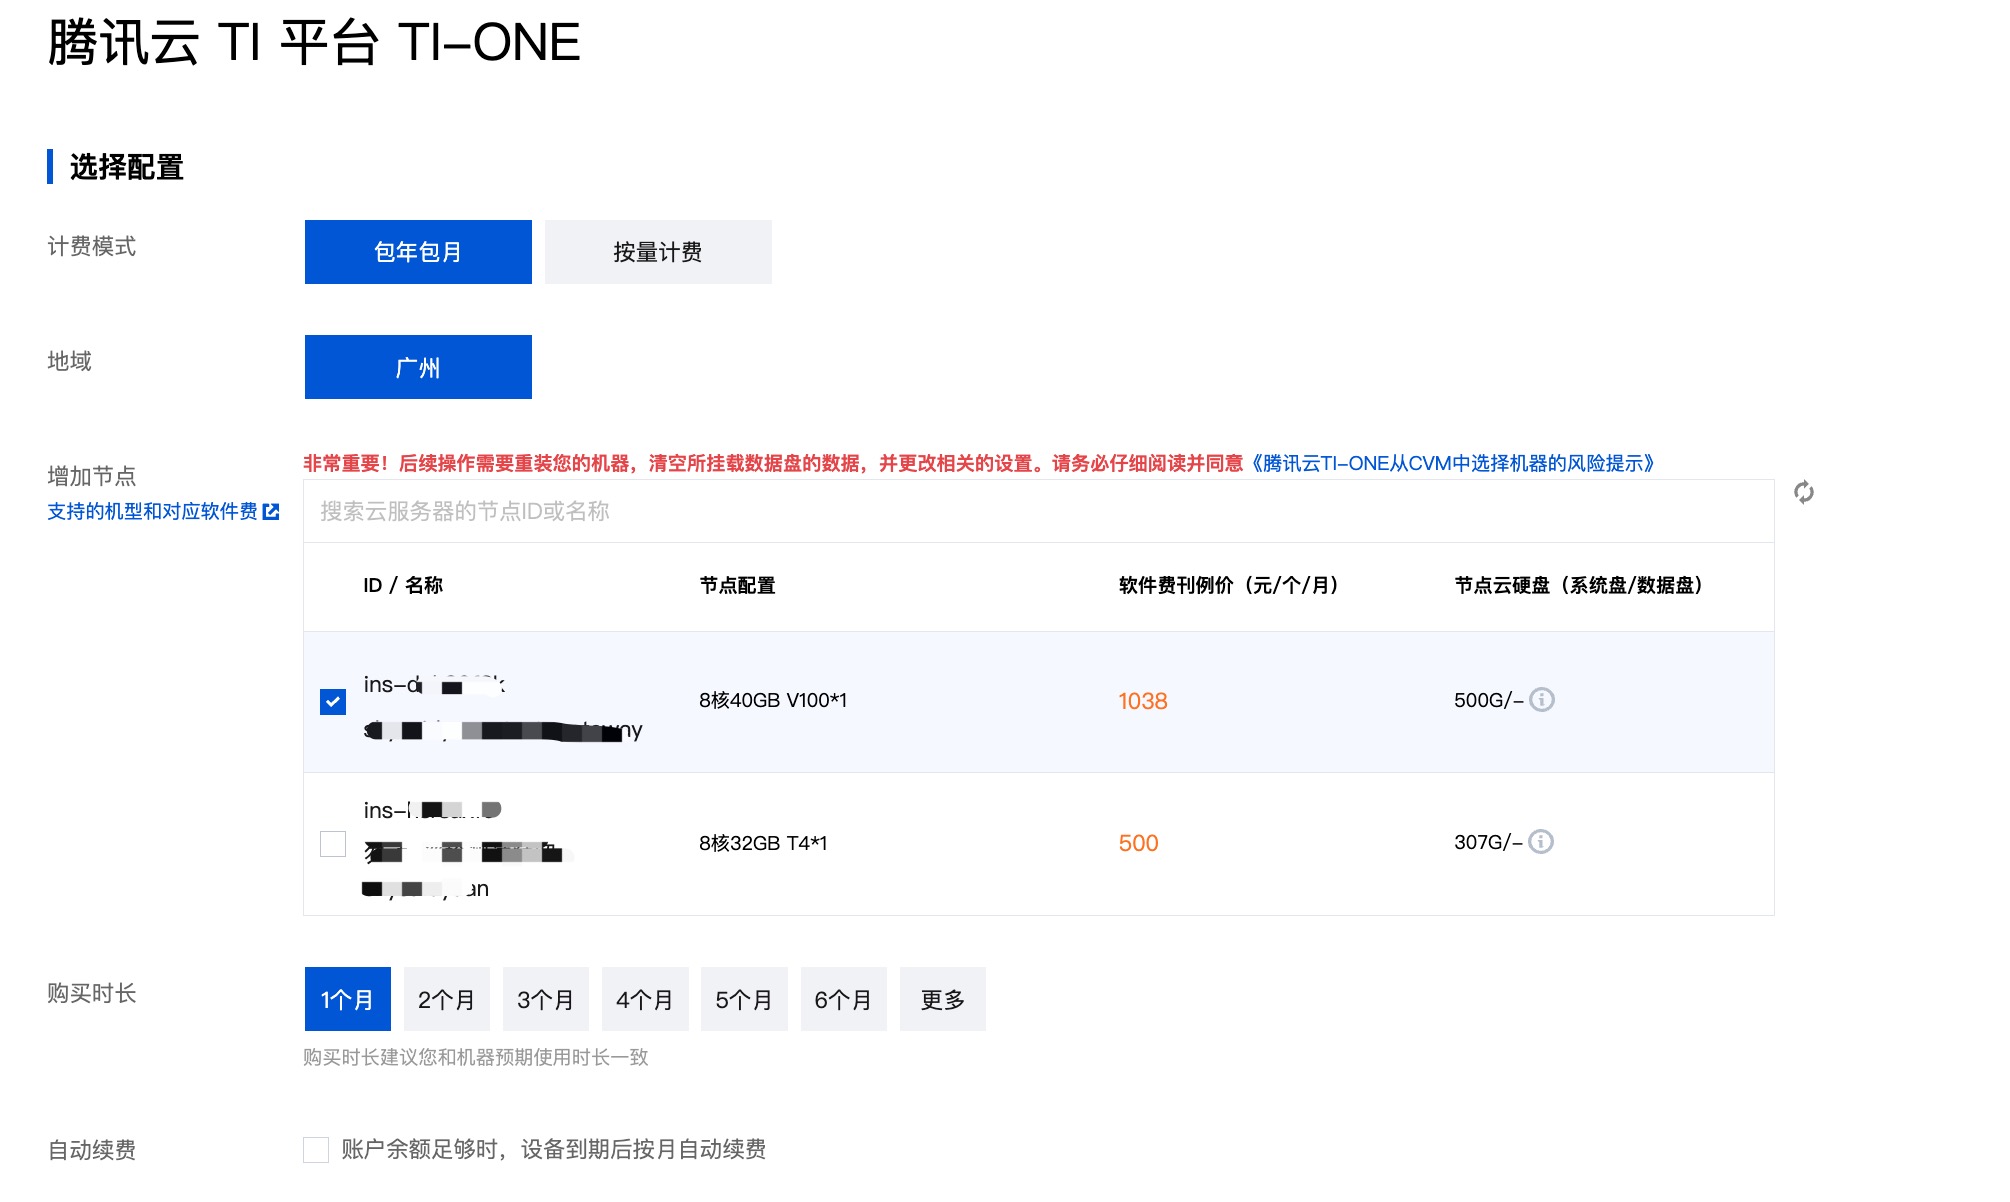Select the 广州 region button
Screen dimensions: 2010x1202
point(418,367)
